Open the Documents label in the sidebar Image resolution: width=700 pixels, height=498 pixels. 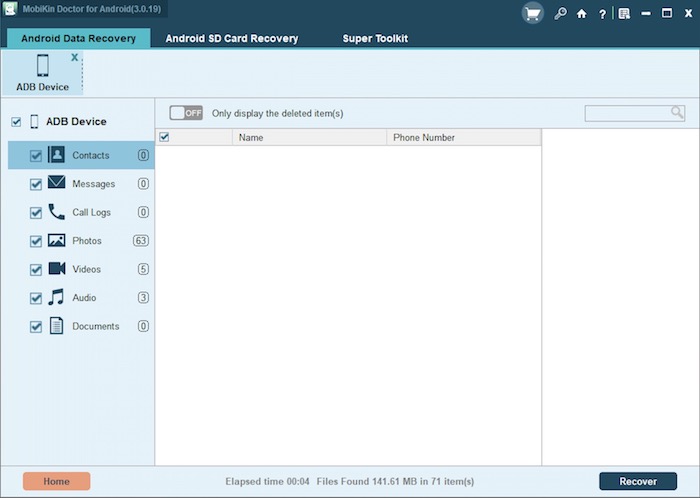point(96,326)
